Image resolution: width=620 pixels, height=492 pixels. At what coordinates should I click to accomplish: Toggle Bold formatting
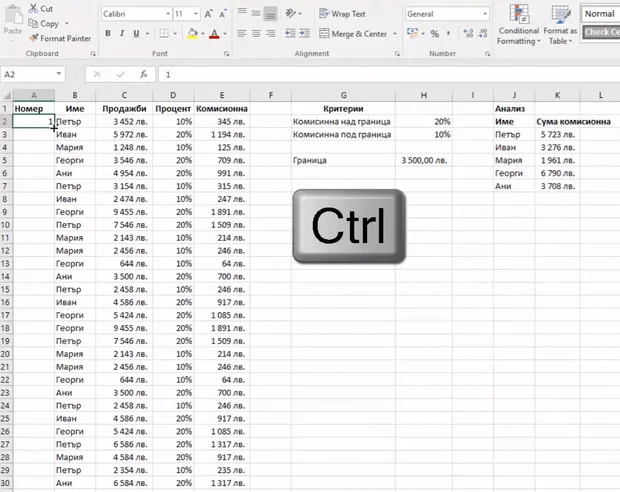pos(108,34)
